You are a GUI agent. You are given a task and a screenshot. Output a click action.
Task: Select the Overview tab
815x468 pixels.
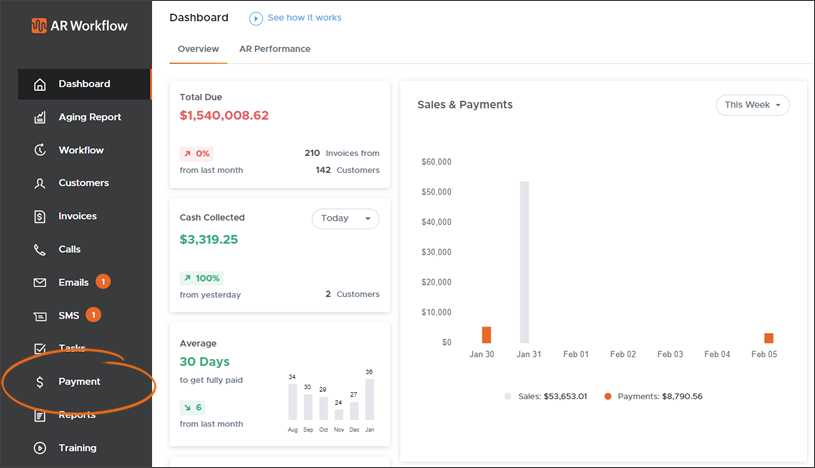[x=198, y=49]
